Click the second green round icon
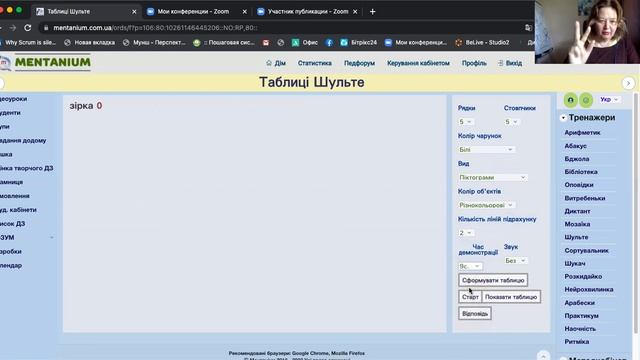 (x=586, y=100)
